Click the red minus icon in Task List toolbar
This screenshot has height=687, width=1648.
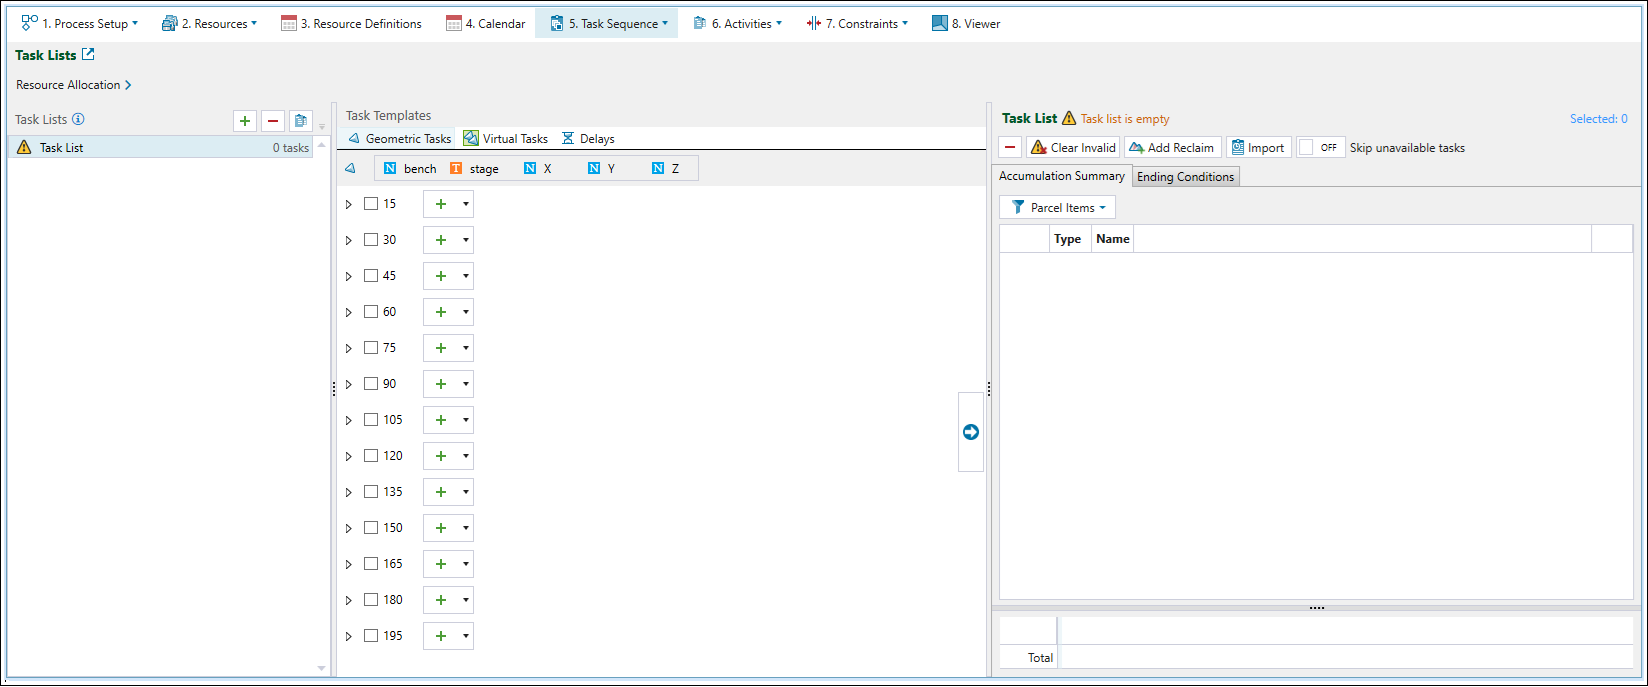[1011, 148]
